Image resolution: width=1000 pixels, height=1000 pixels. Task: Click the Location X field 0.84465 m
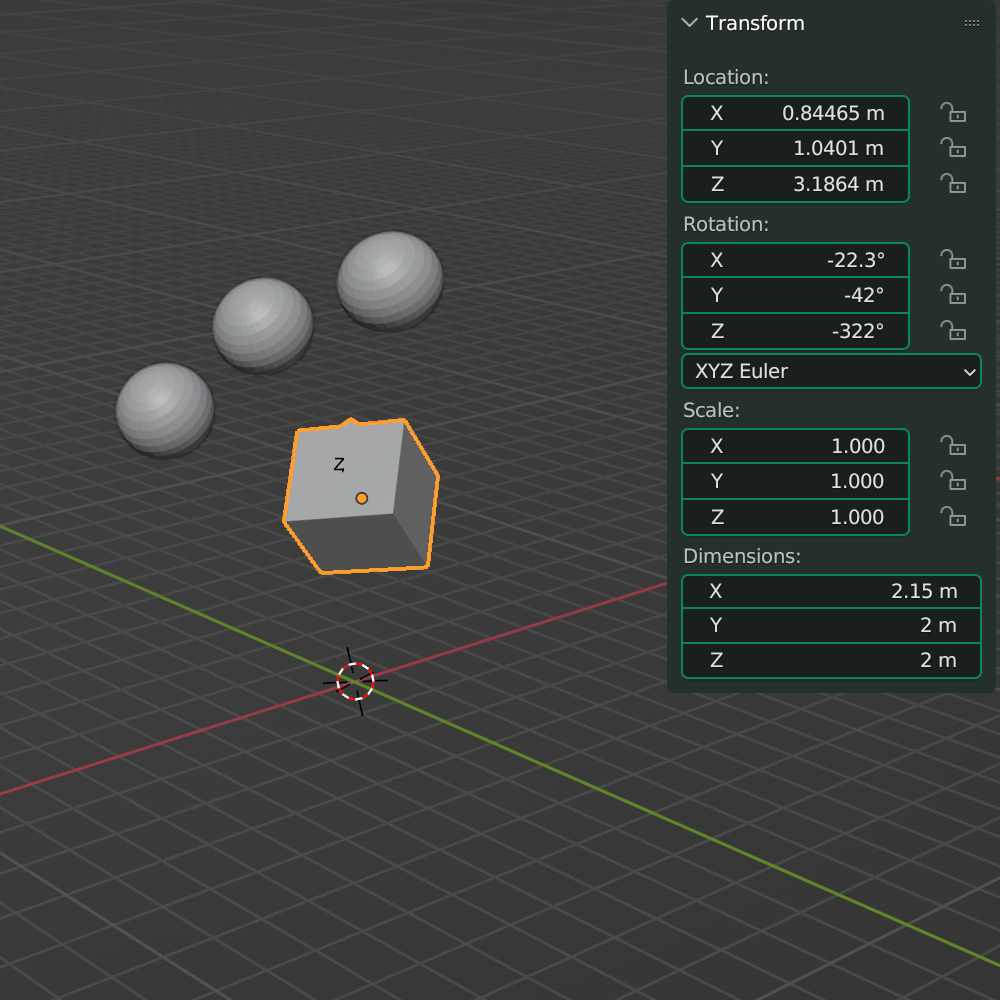pyautogui.click(x=795, y=113)
